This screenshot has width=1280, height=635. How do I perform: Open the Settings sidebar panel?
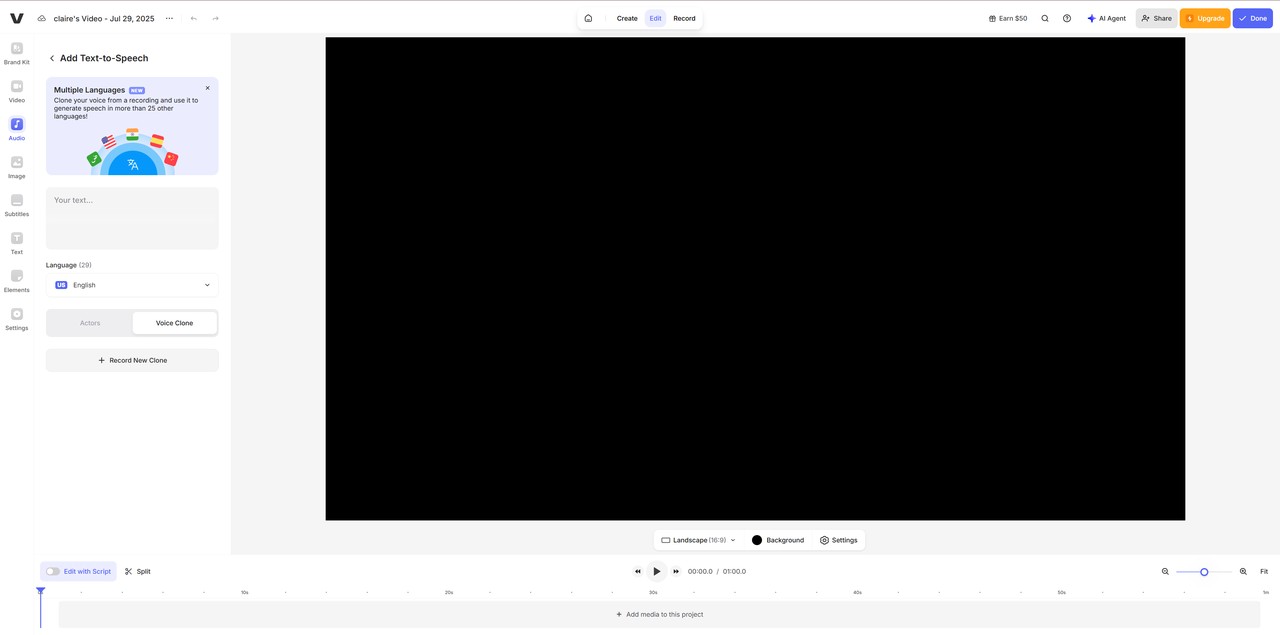[x=17, y=319]
